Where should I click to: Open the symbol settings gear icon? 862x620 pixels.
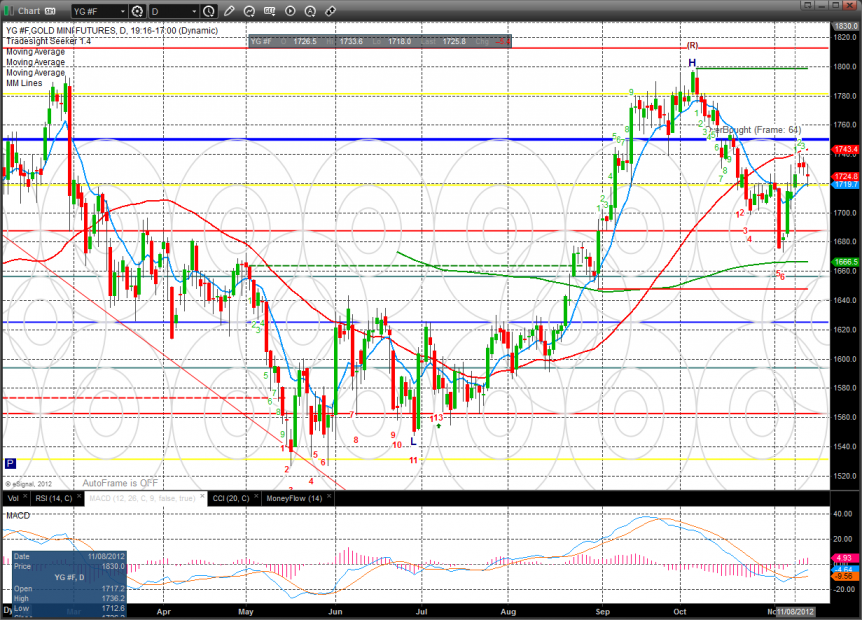coord(137,11)
